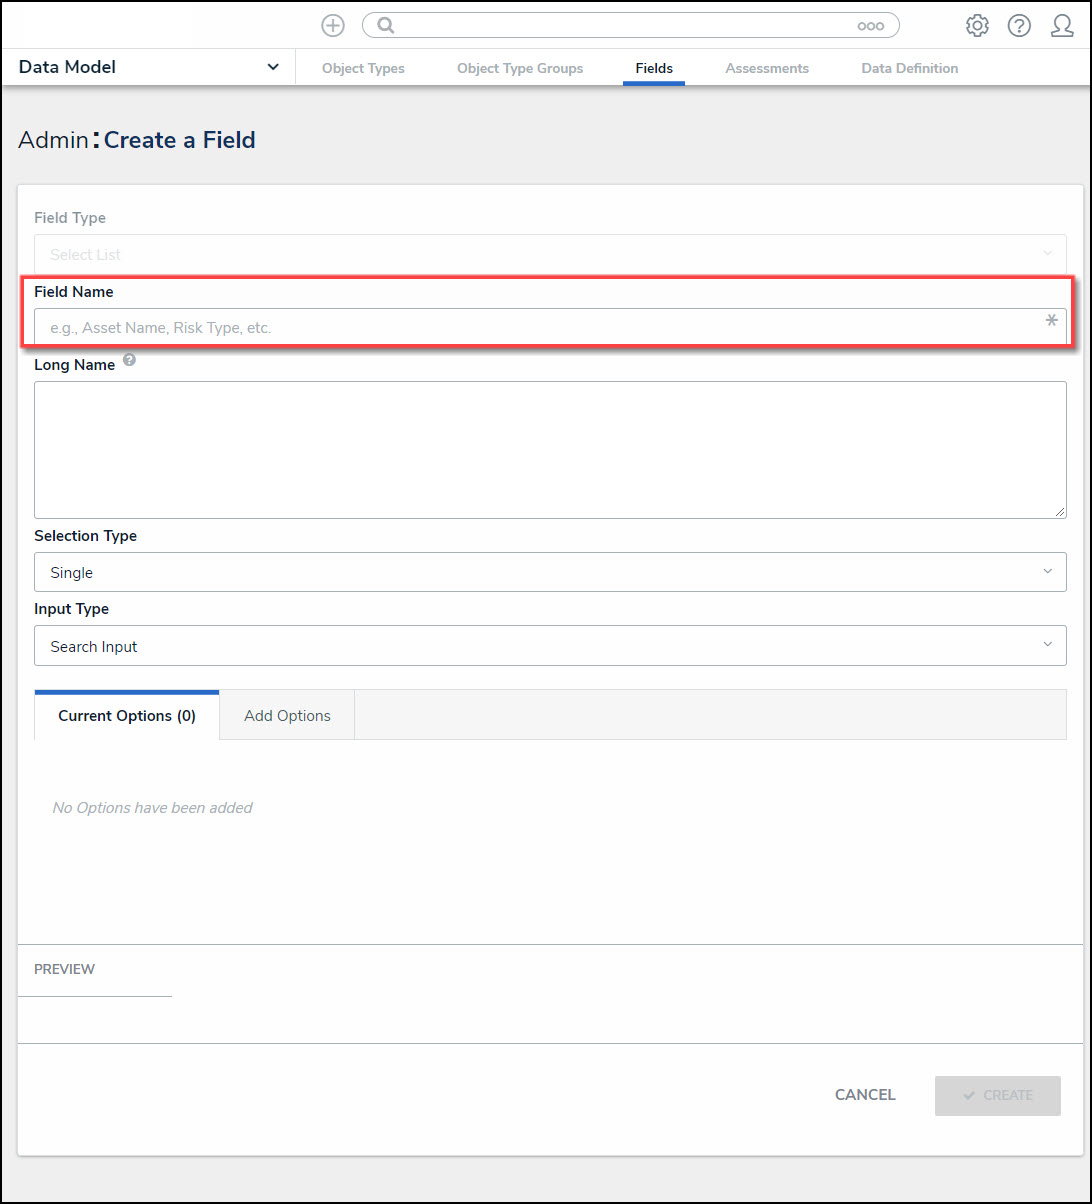Click the 'Admin: Create a Field' heading
Image resolution: width=1092 pixels, height=1204 pixels.
pyautogui.click(x=137, y=140)
